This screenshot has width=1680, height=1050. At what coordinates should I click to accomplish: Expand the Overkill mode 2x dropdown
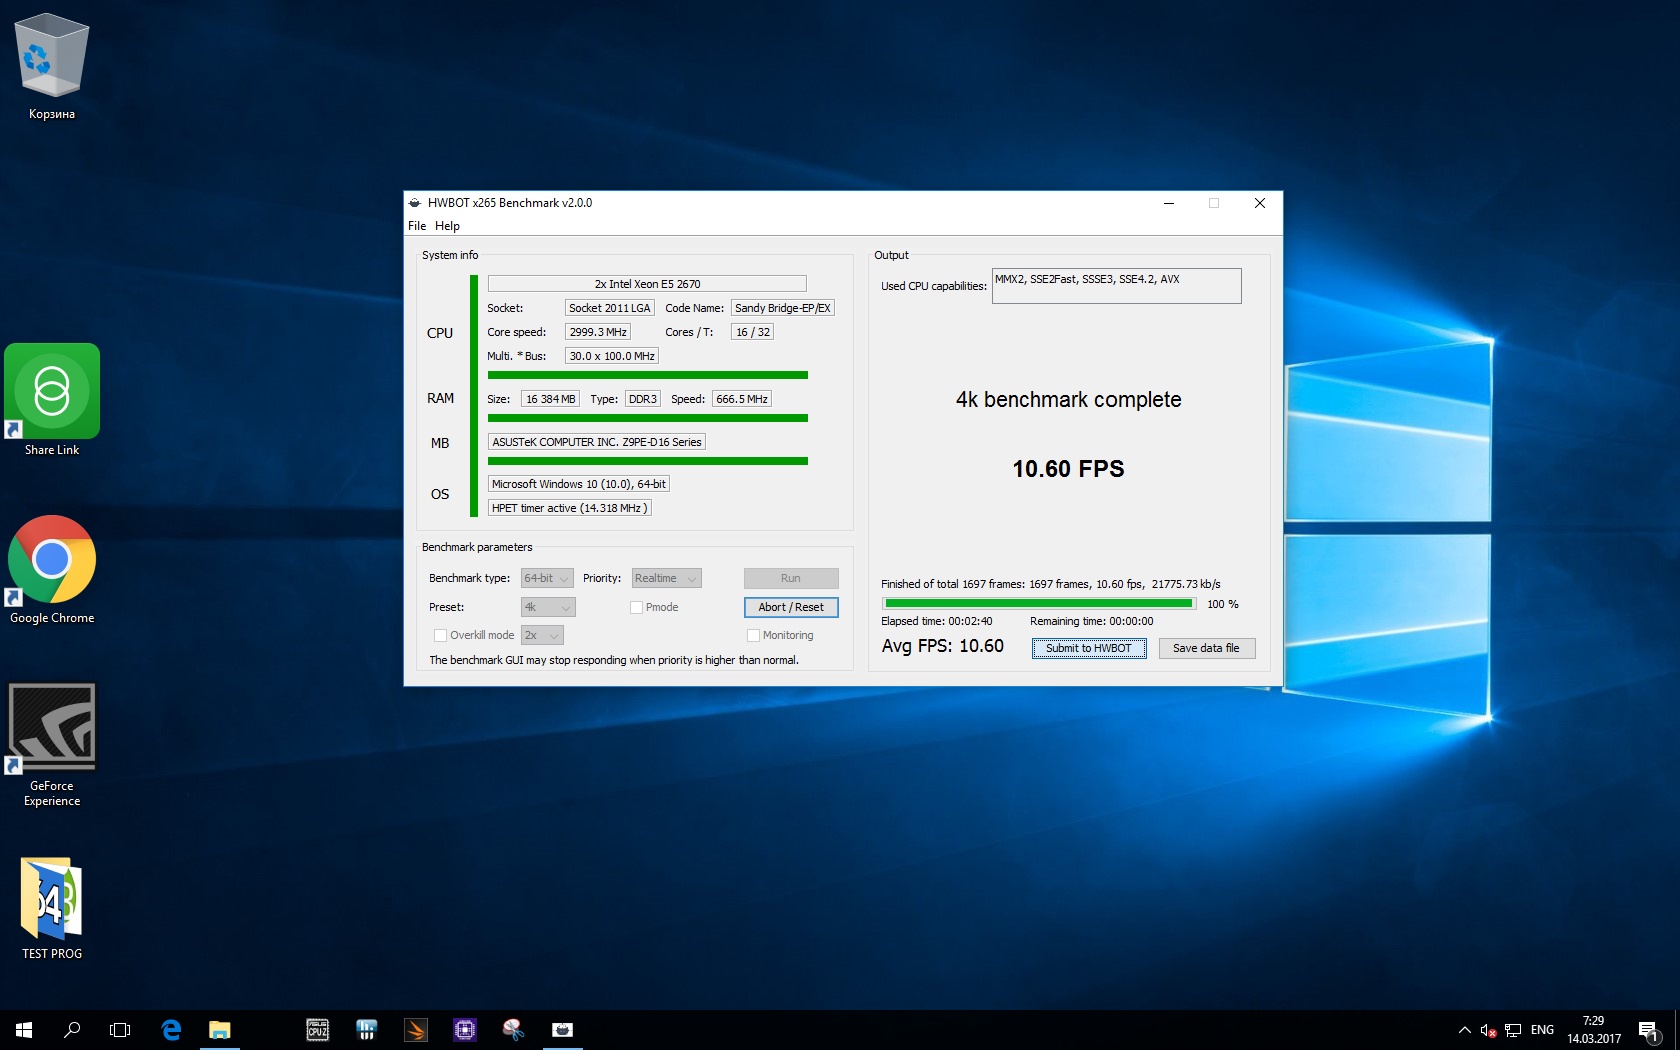542,635
